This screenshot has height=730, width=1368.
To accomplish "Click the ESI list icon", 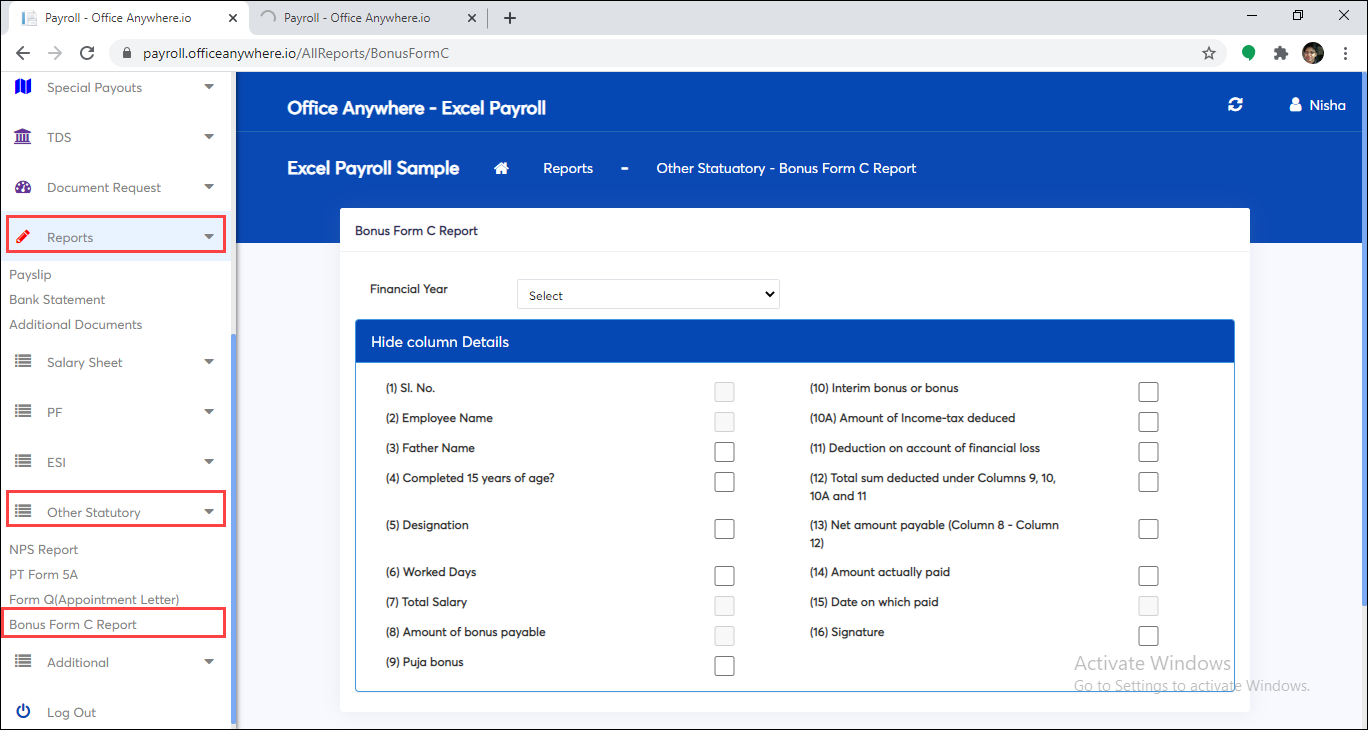I will pyautogui.click(x=24, y=462).
